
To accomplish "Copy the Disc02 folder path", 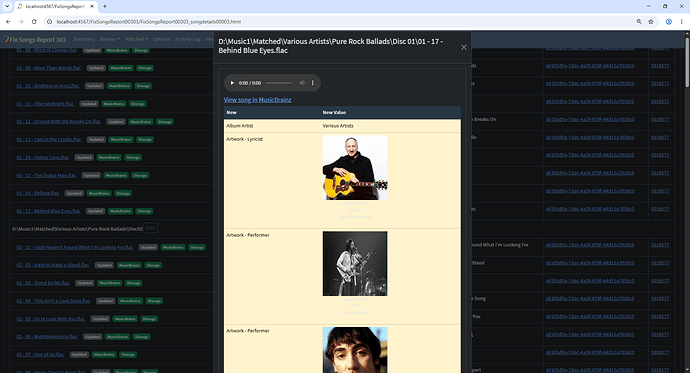I will 150,228.
